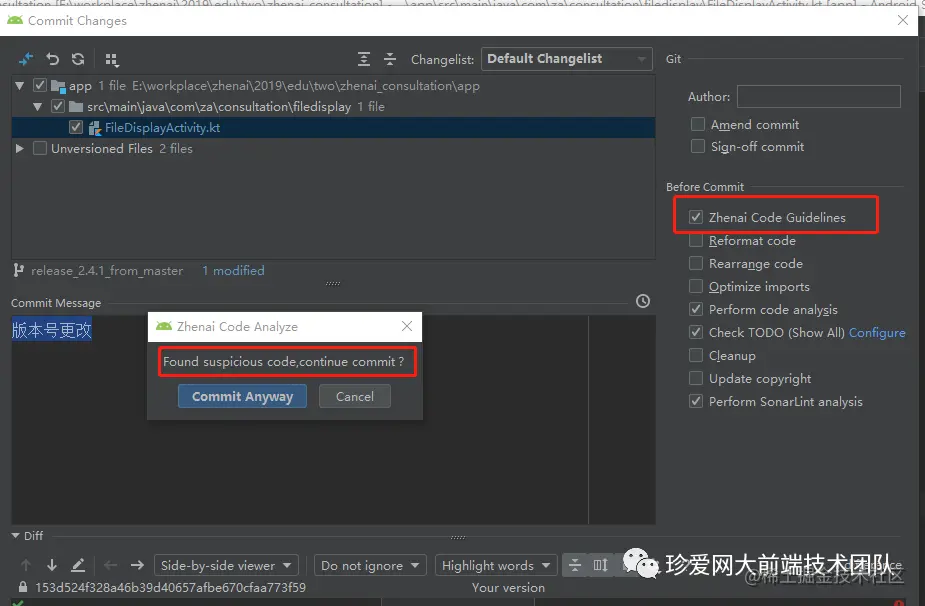The width and height of the screenshot is (925, 606).
Task: Click the previous difference up arrow
Action: [x=26, y=565]
